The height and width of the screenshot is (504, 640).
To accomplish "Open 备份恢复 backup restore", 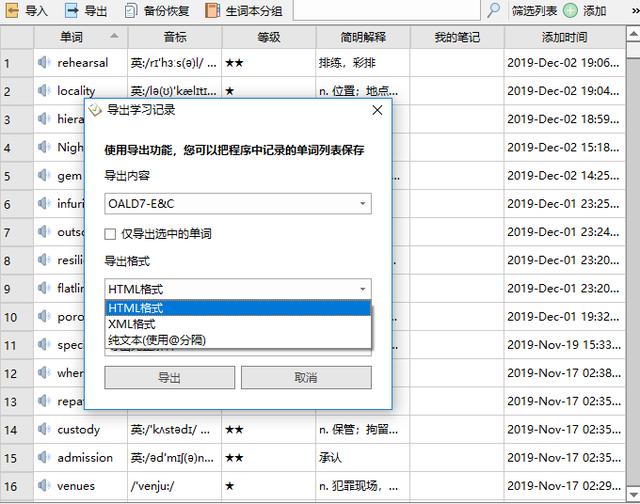I will 158,11.
